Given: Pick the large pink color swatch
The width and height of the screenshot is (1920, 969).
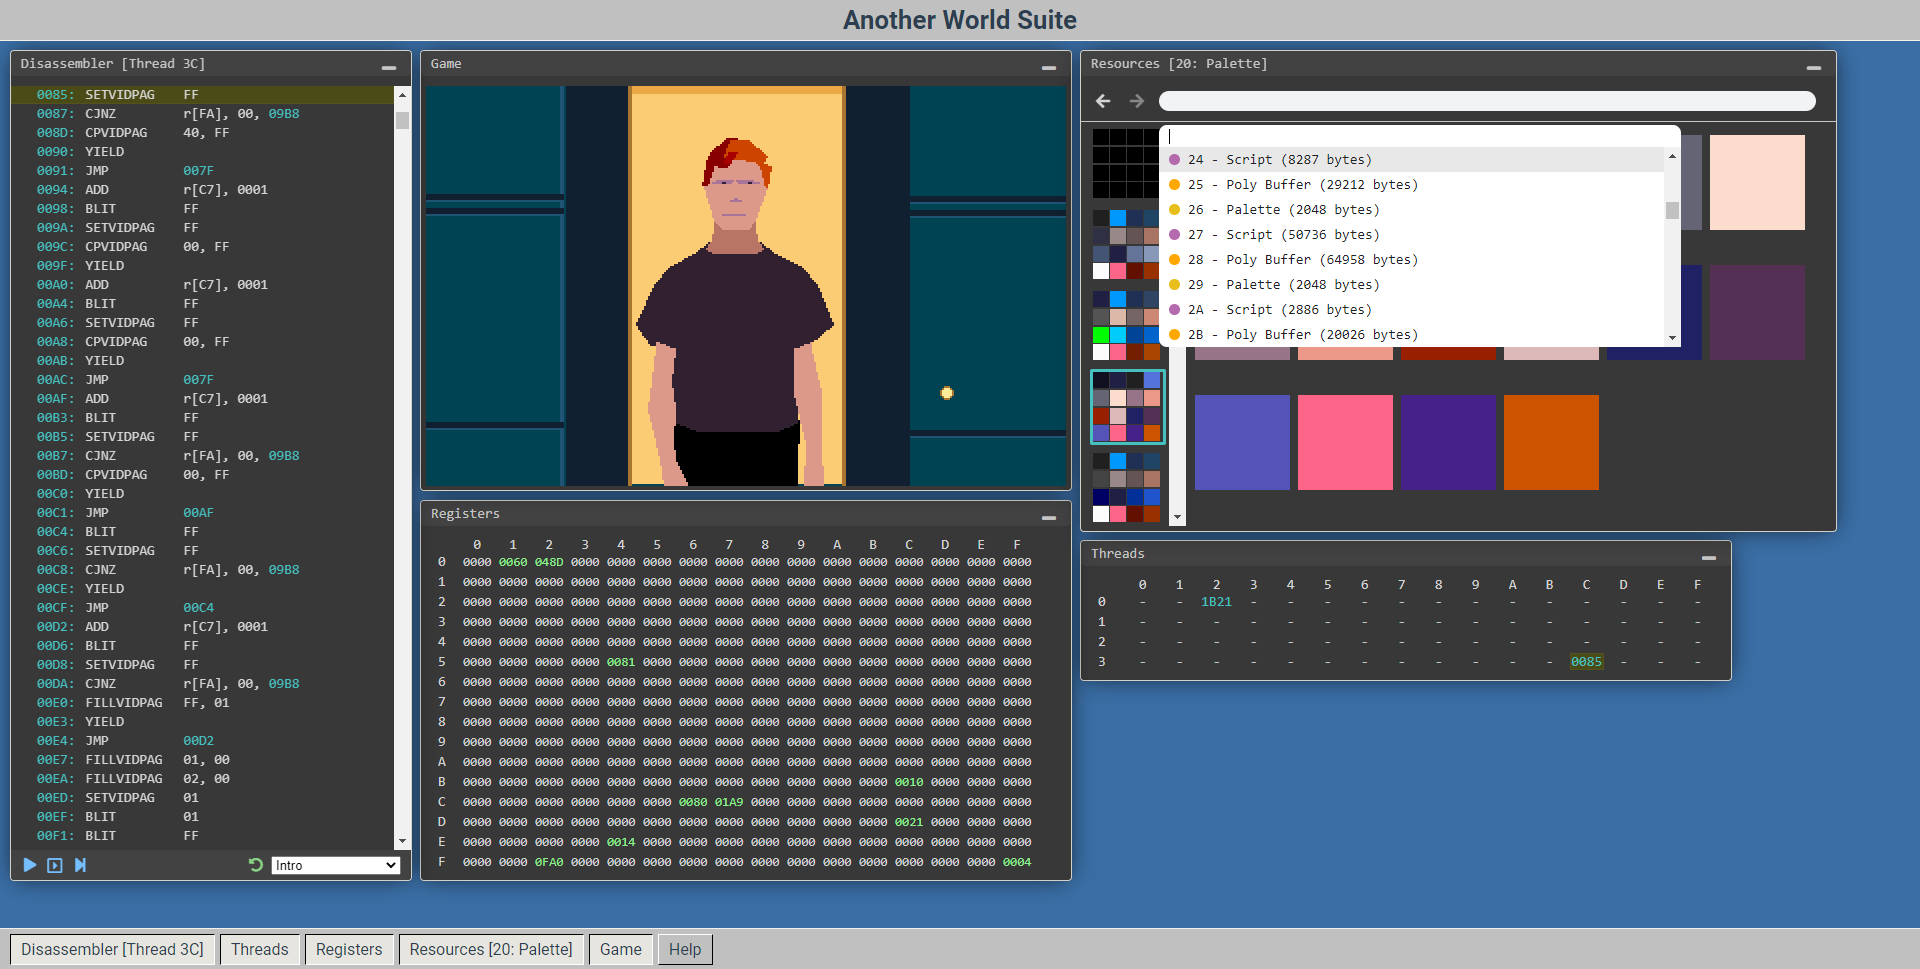Looking at the screenshot, I should 1345,442.
